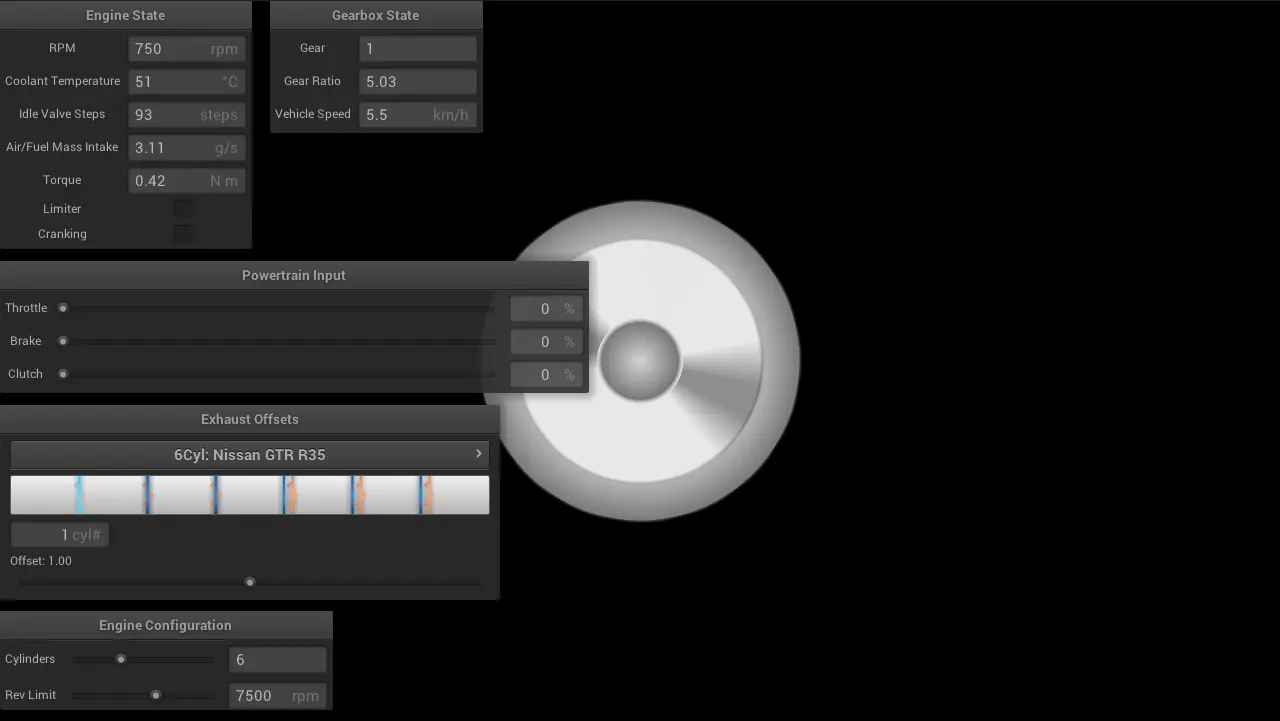Click the Coolant Temperature field
The height and width of the screenshot is (721, 1280).
tap(187, 81)
